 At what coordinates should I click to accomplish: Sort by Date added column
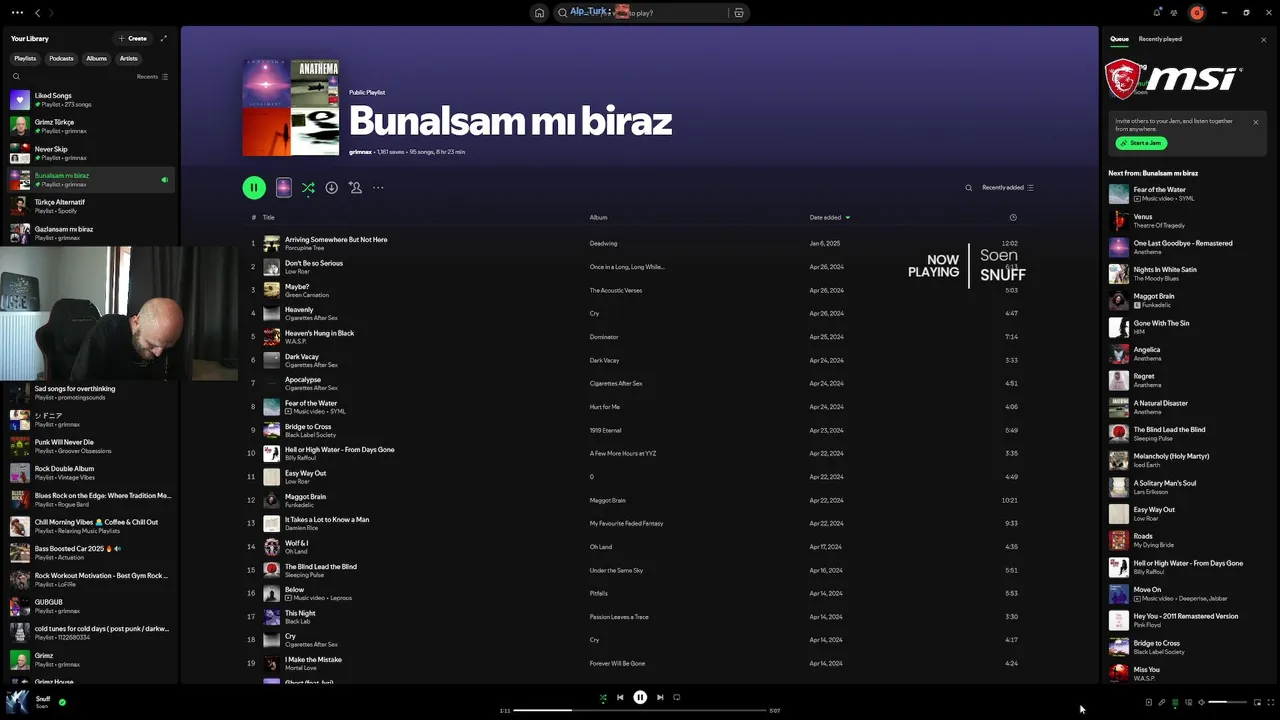click(829, 217)
